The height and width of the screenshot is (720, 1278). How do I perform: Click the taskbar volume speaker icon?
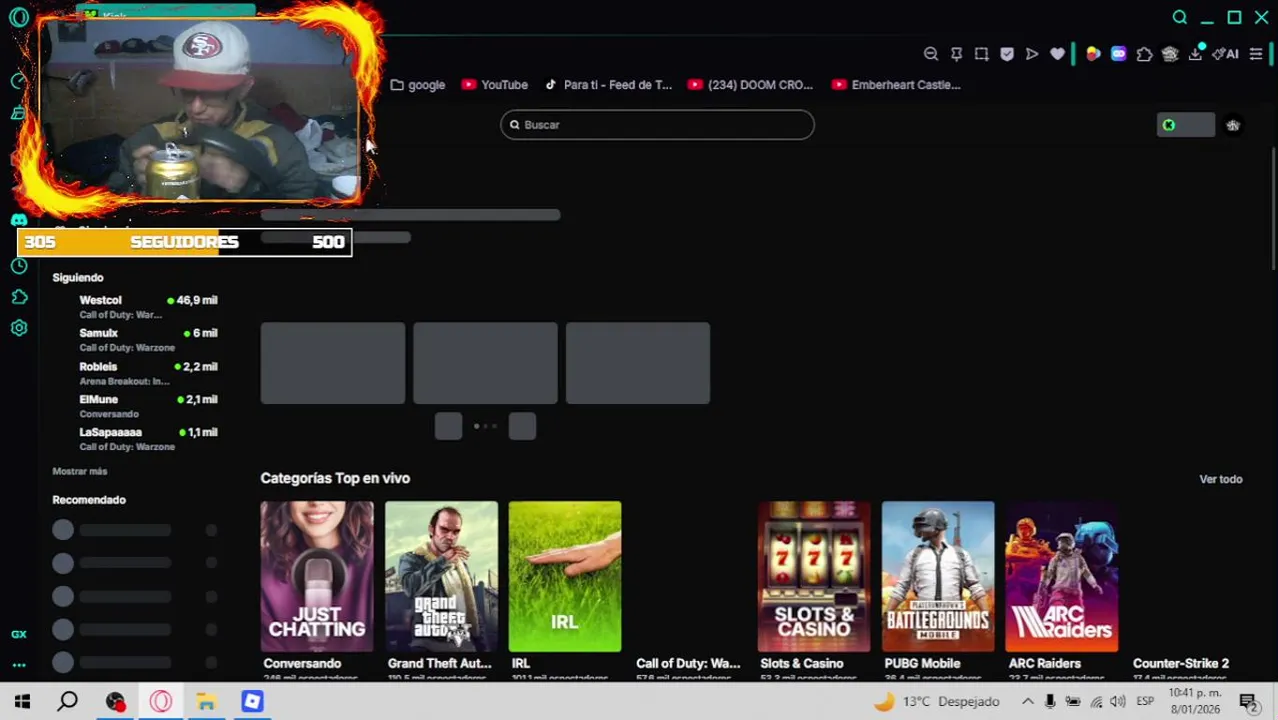[x=1118, y=702]
